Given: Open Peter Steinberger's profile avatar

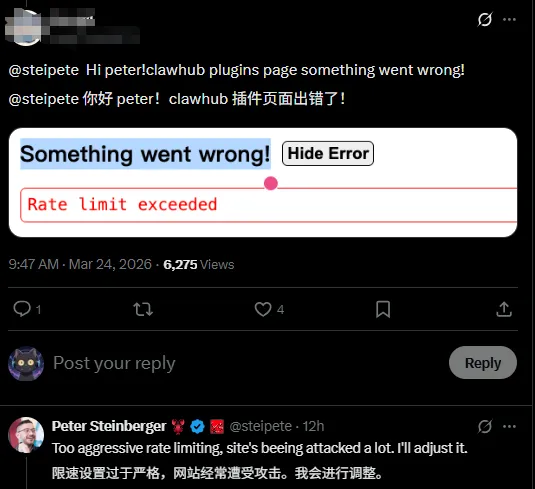Looking at the screenshot, I should click(x=26, y=435).
